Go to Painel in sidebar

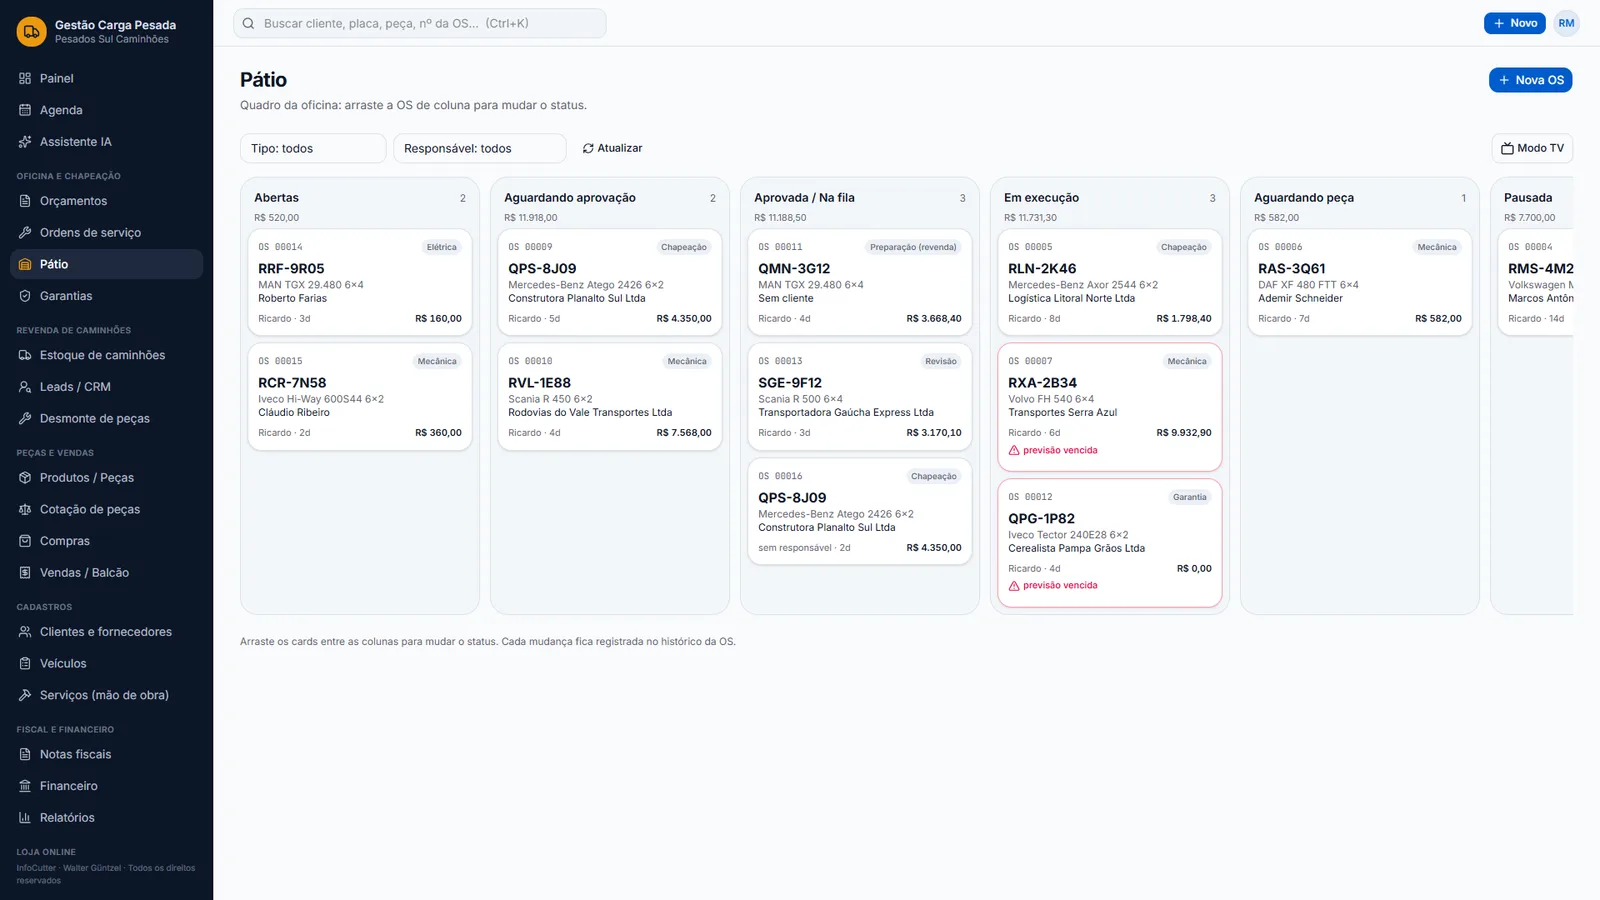pyautogui.click(x=106, y=78)
